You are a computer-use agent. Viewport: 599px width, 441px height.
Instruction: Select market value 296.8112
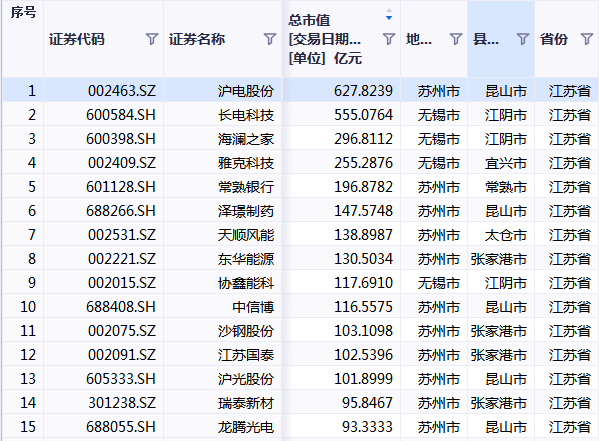click(x=363, y=139)
